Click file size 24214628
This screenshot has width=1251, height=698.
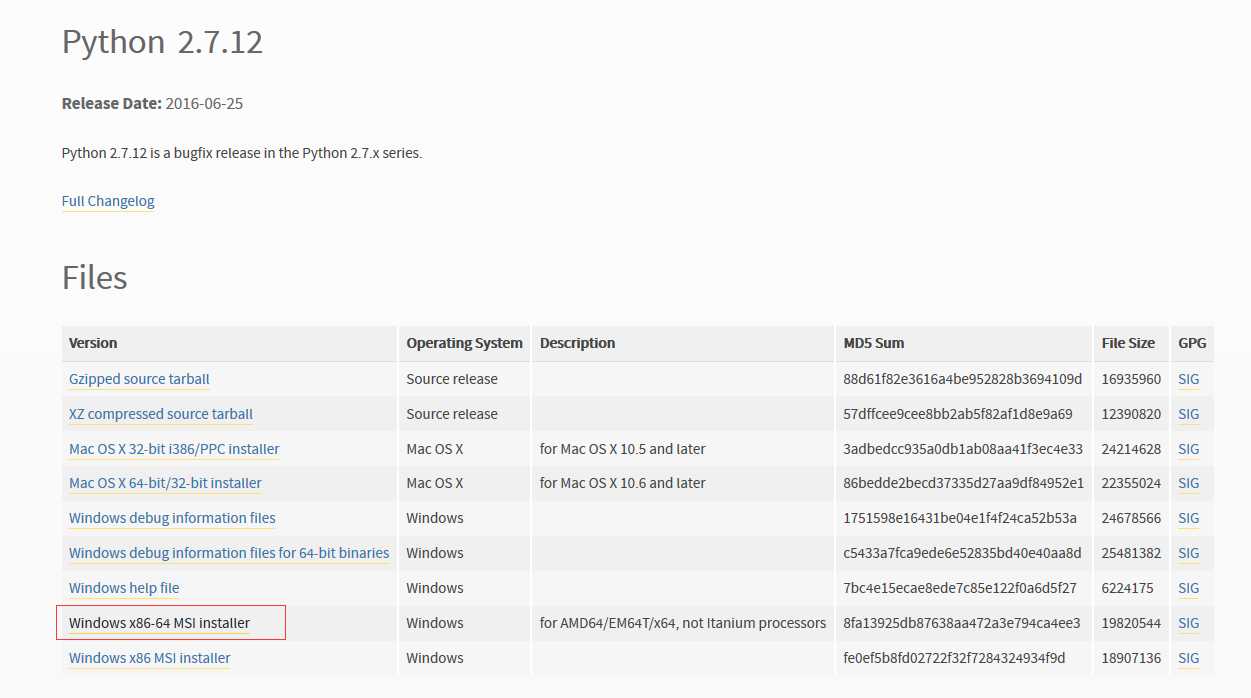pos(1131,449)
